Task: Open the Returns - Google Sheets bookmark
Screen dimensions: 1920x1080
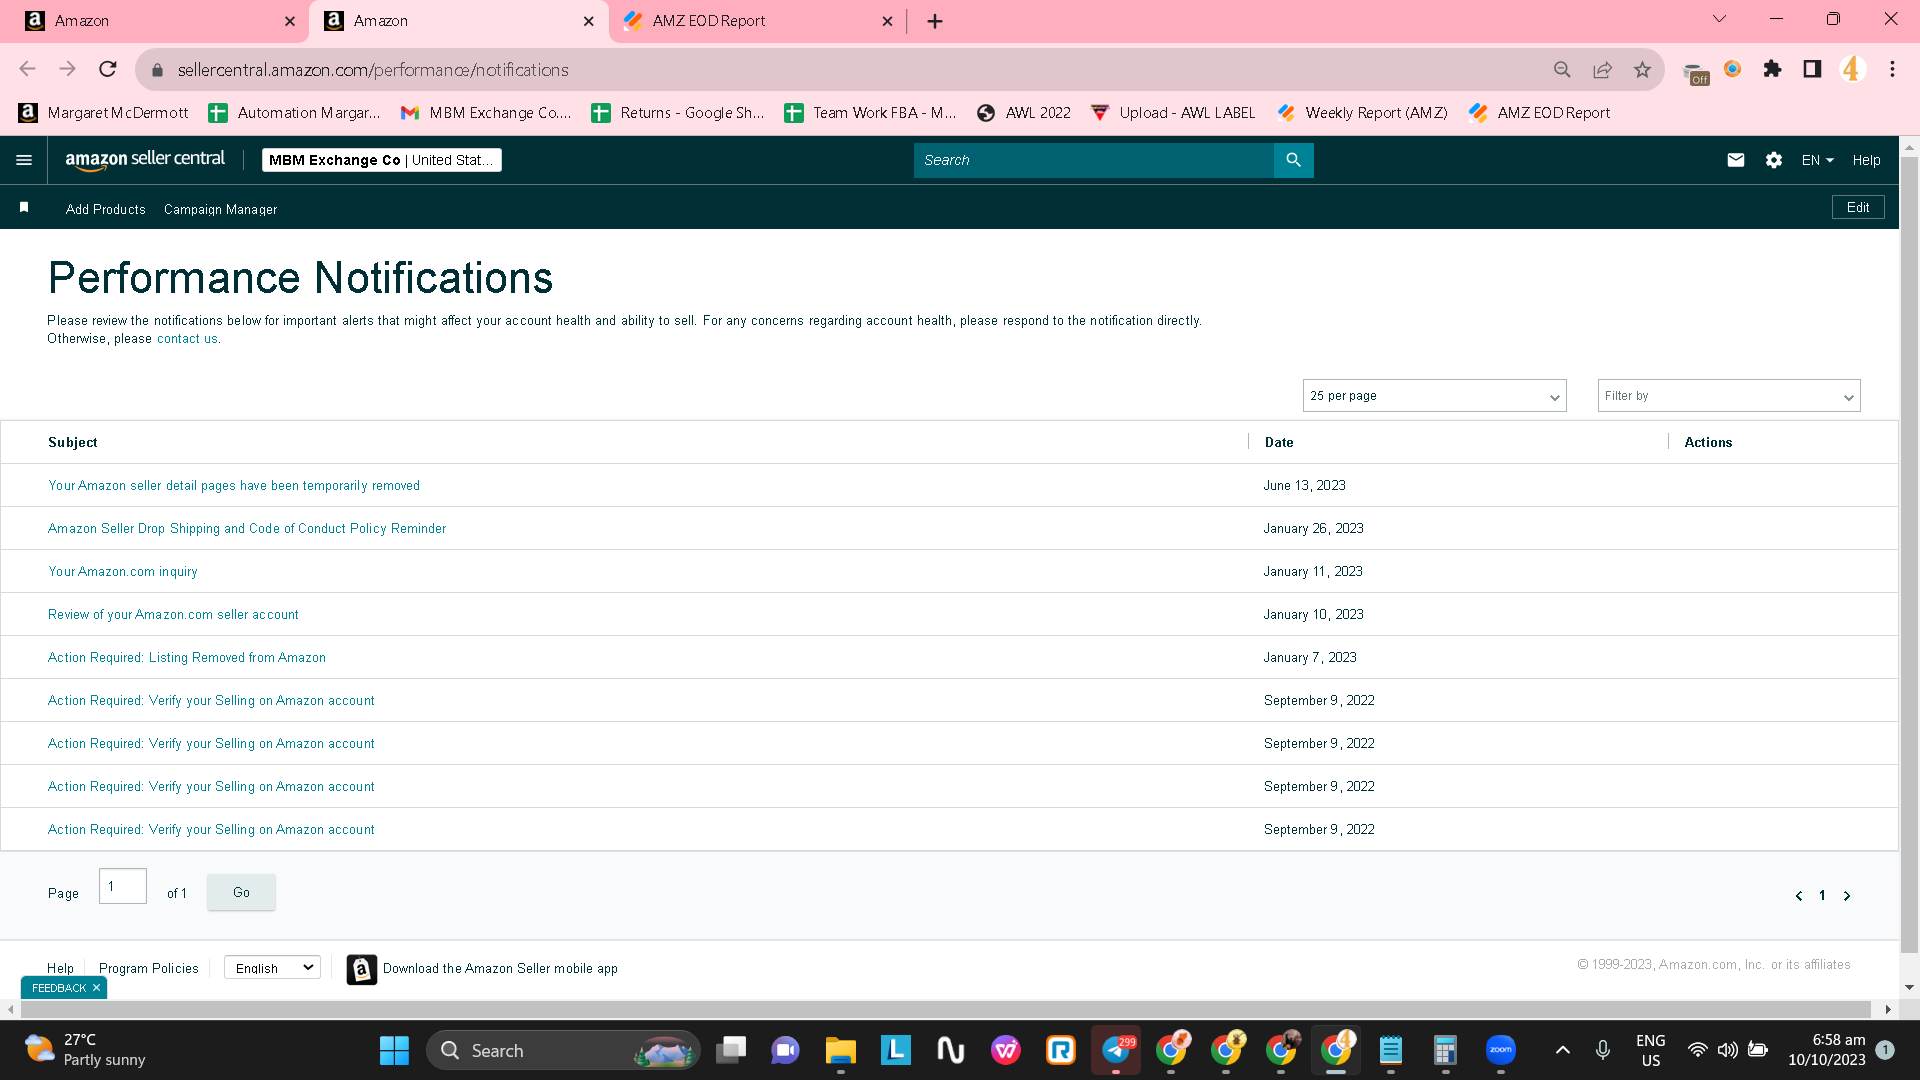Action: point(678,113)
